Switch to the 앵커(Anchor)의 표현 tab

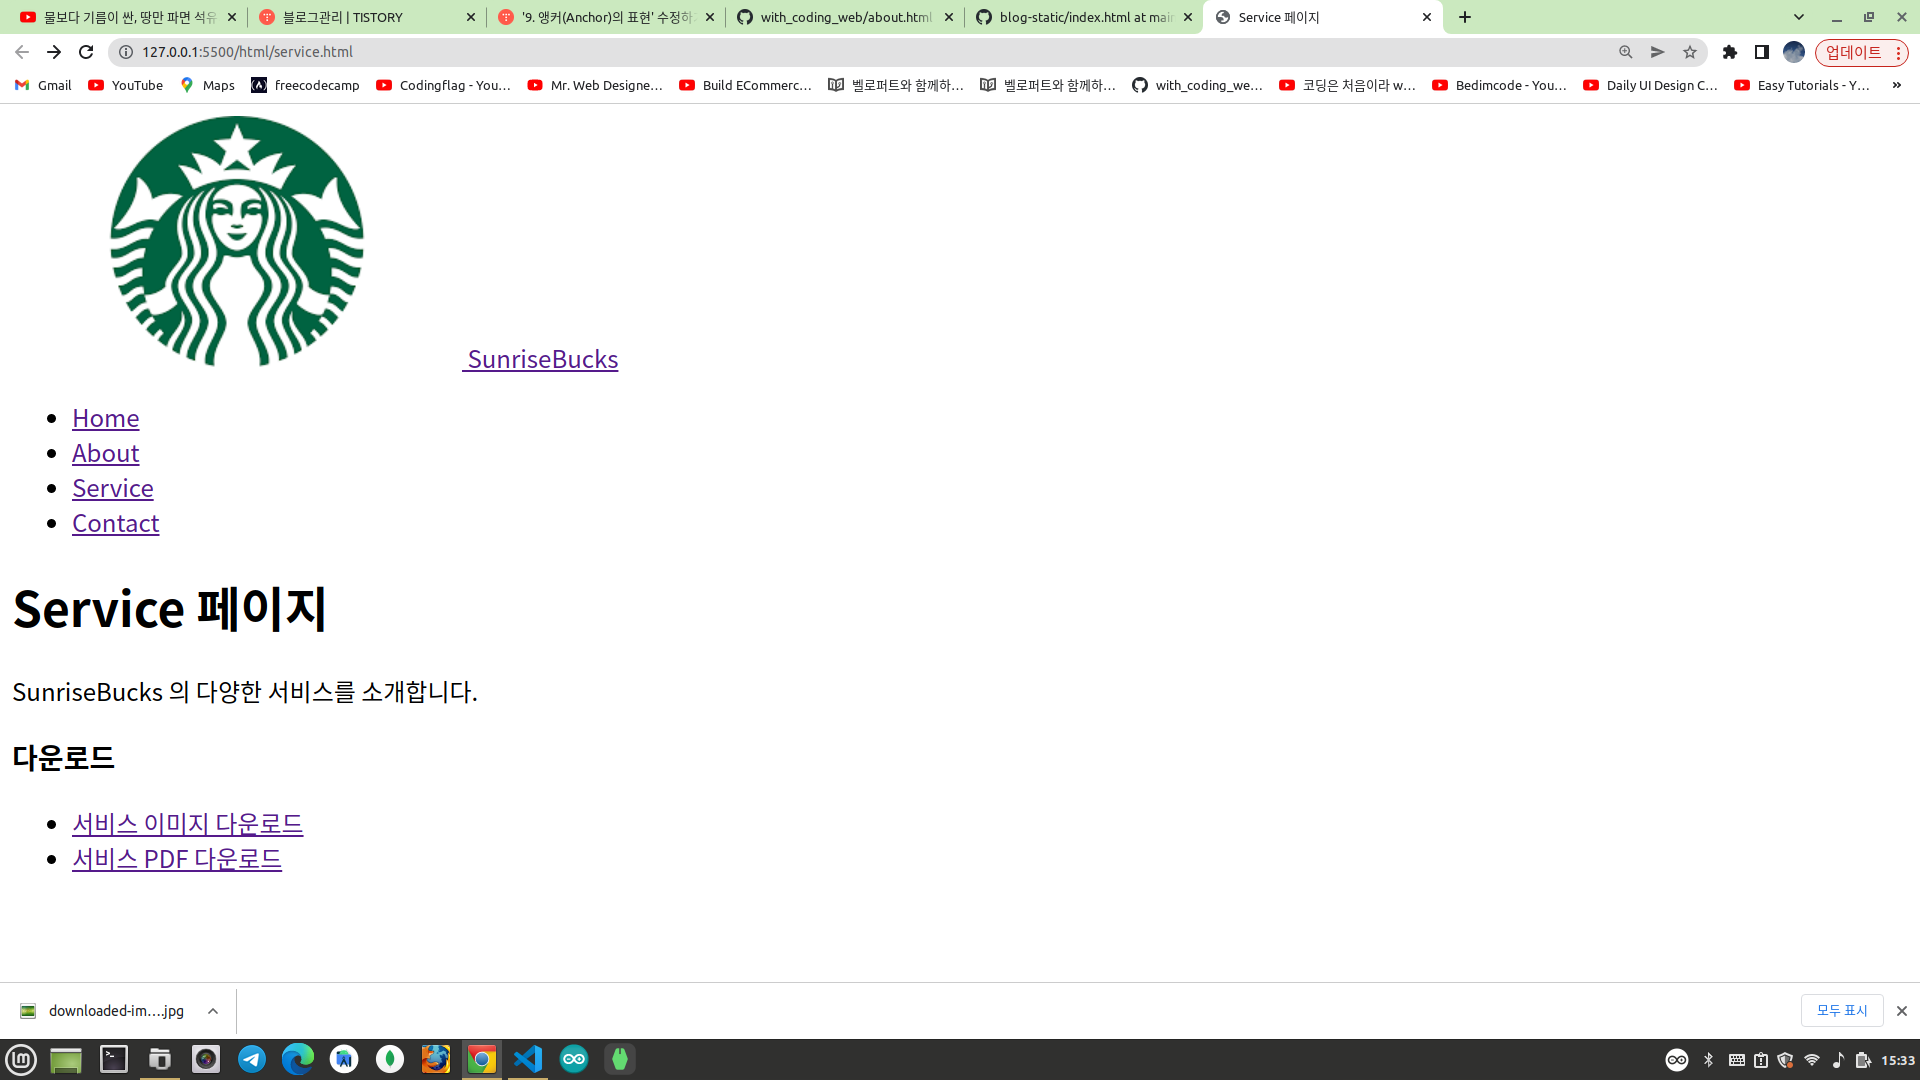[x=606, y=17]
